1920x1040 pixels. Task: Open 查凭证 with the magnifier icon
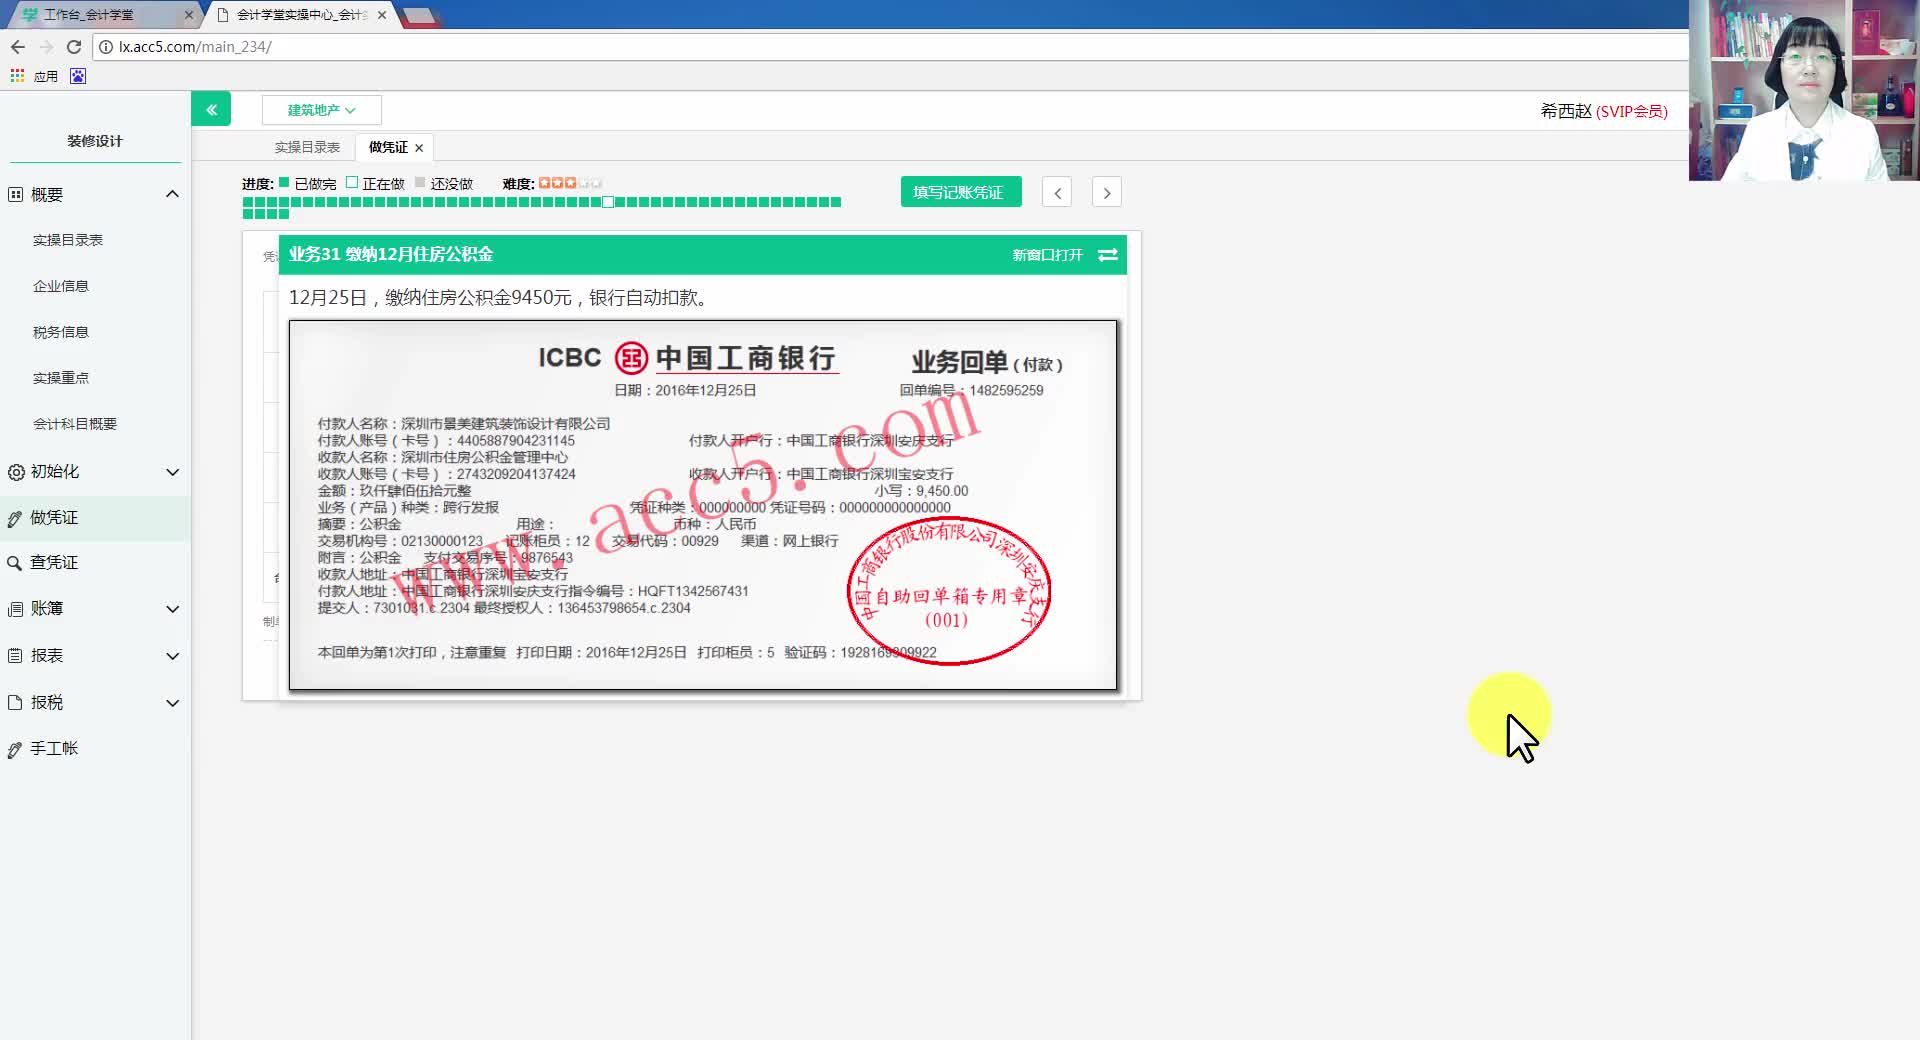(x=14, y=562)
